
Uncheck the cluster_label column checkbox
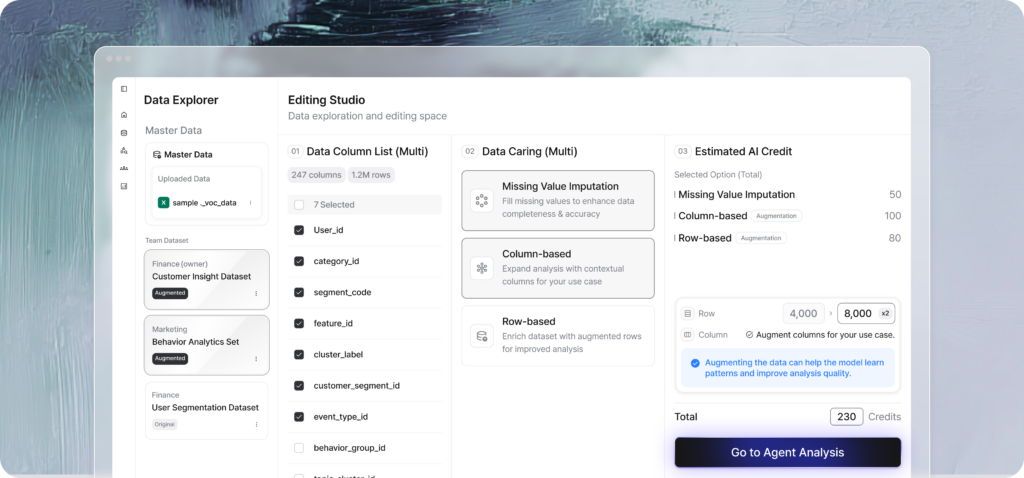pos(299,354)
